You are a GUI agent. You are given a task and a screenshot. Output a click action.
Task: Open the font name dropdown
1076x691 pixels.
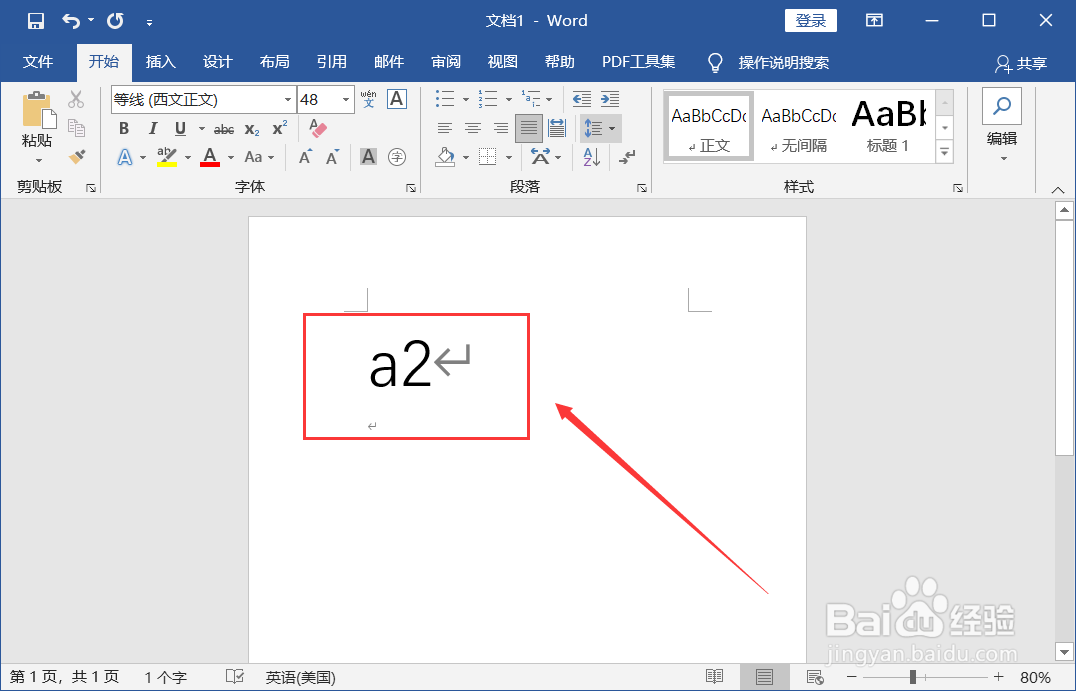point(288,100)
